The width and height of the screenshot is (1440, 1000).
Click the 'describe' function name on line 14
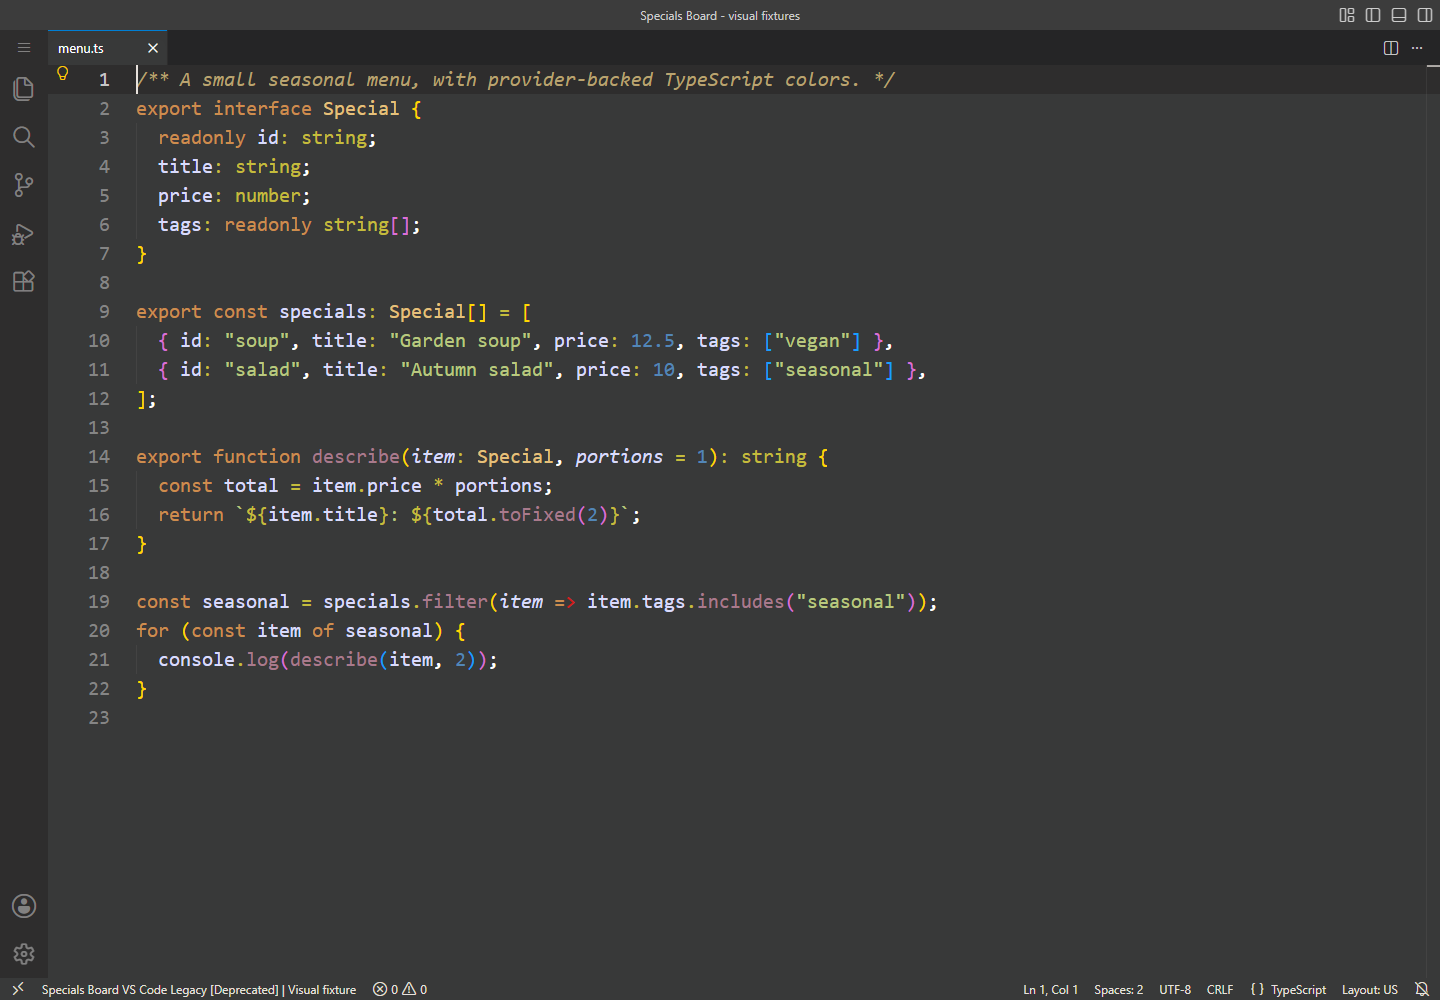click(356, 457)
